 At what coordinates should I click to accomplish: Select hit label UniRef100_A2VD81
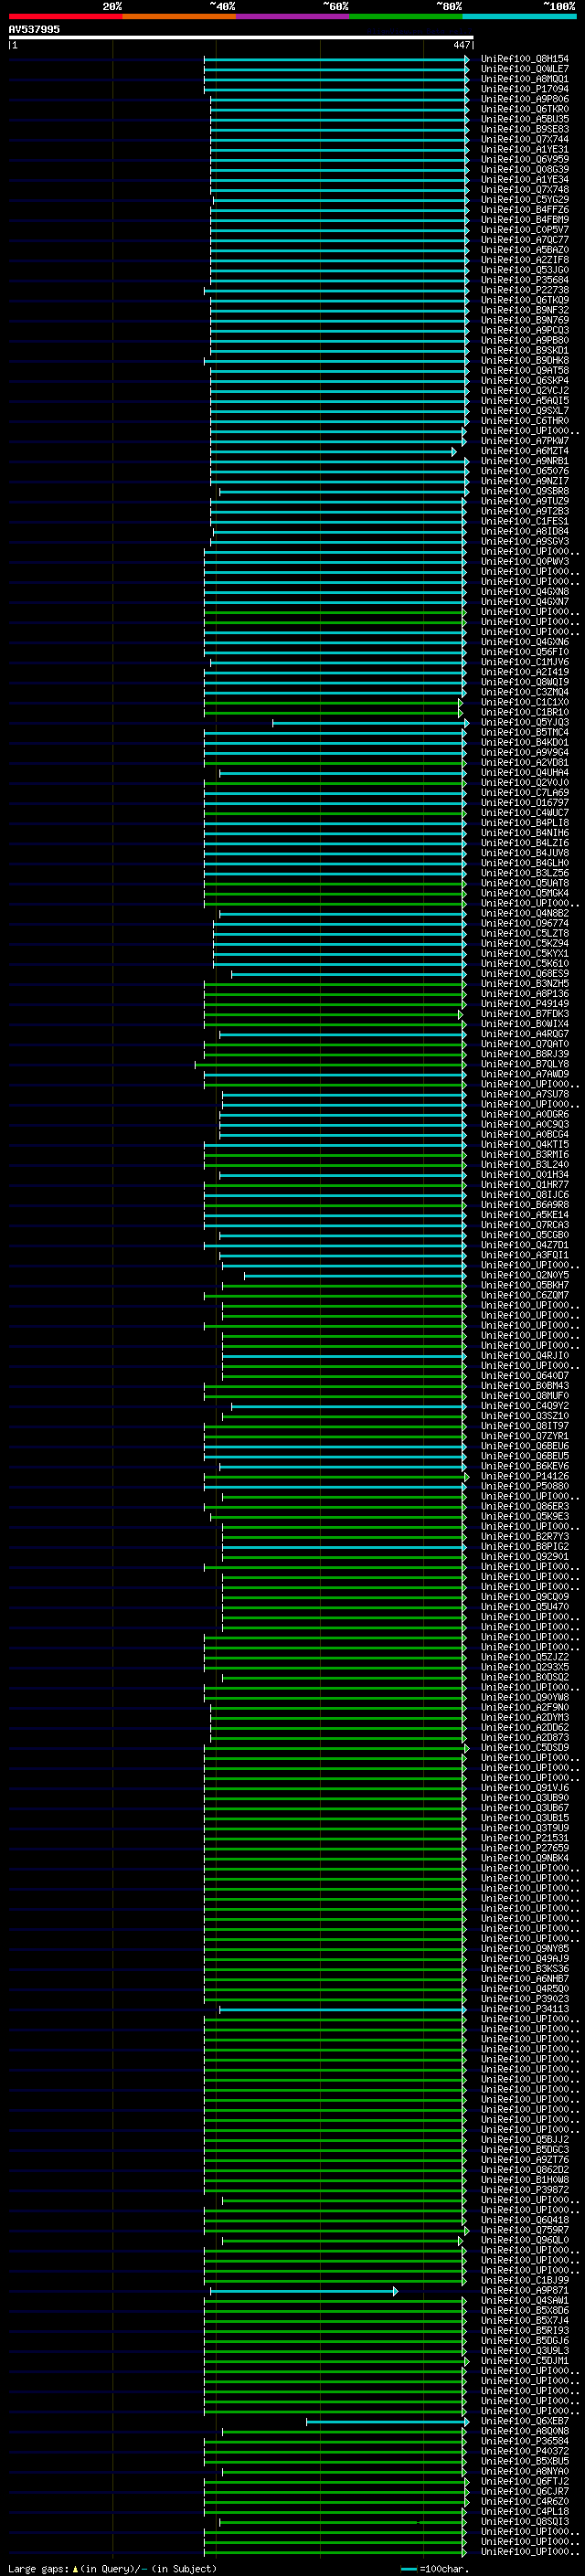pyautogui.click(x=525, y=763)
